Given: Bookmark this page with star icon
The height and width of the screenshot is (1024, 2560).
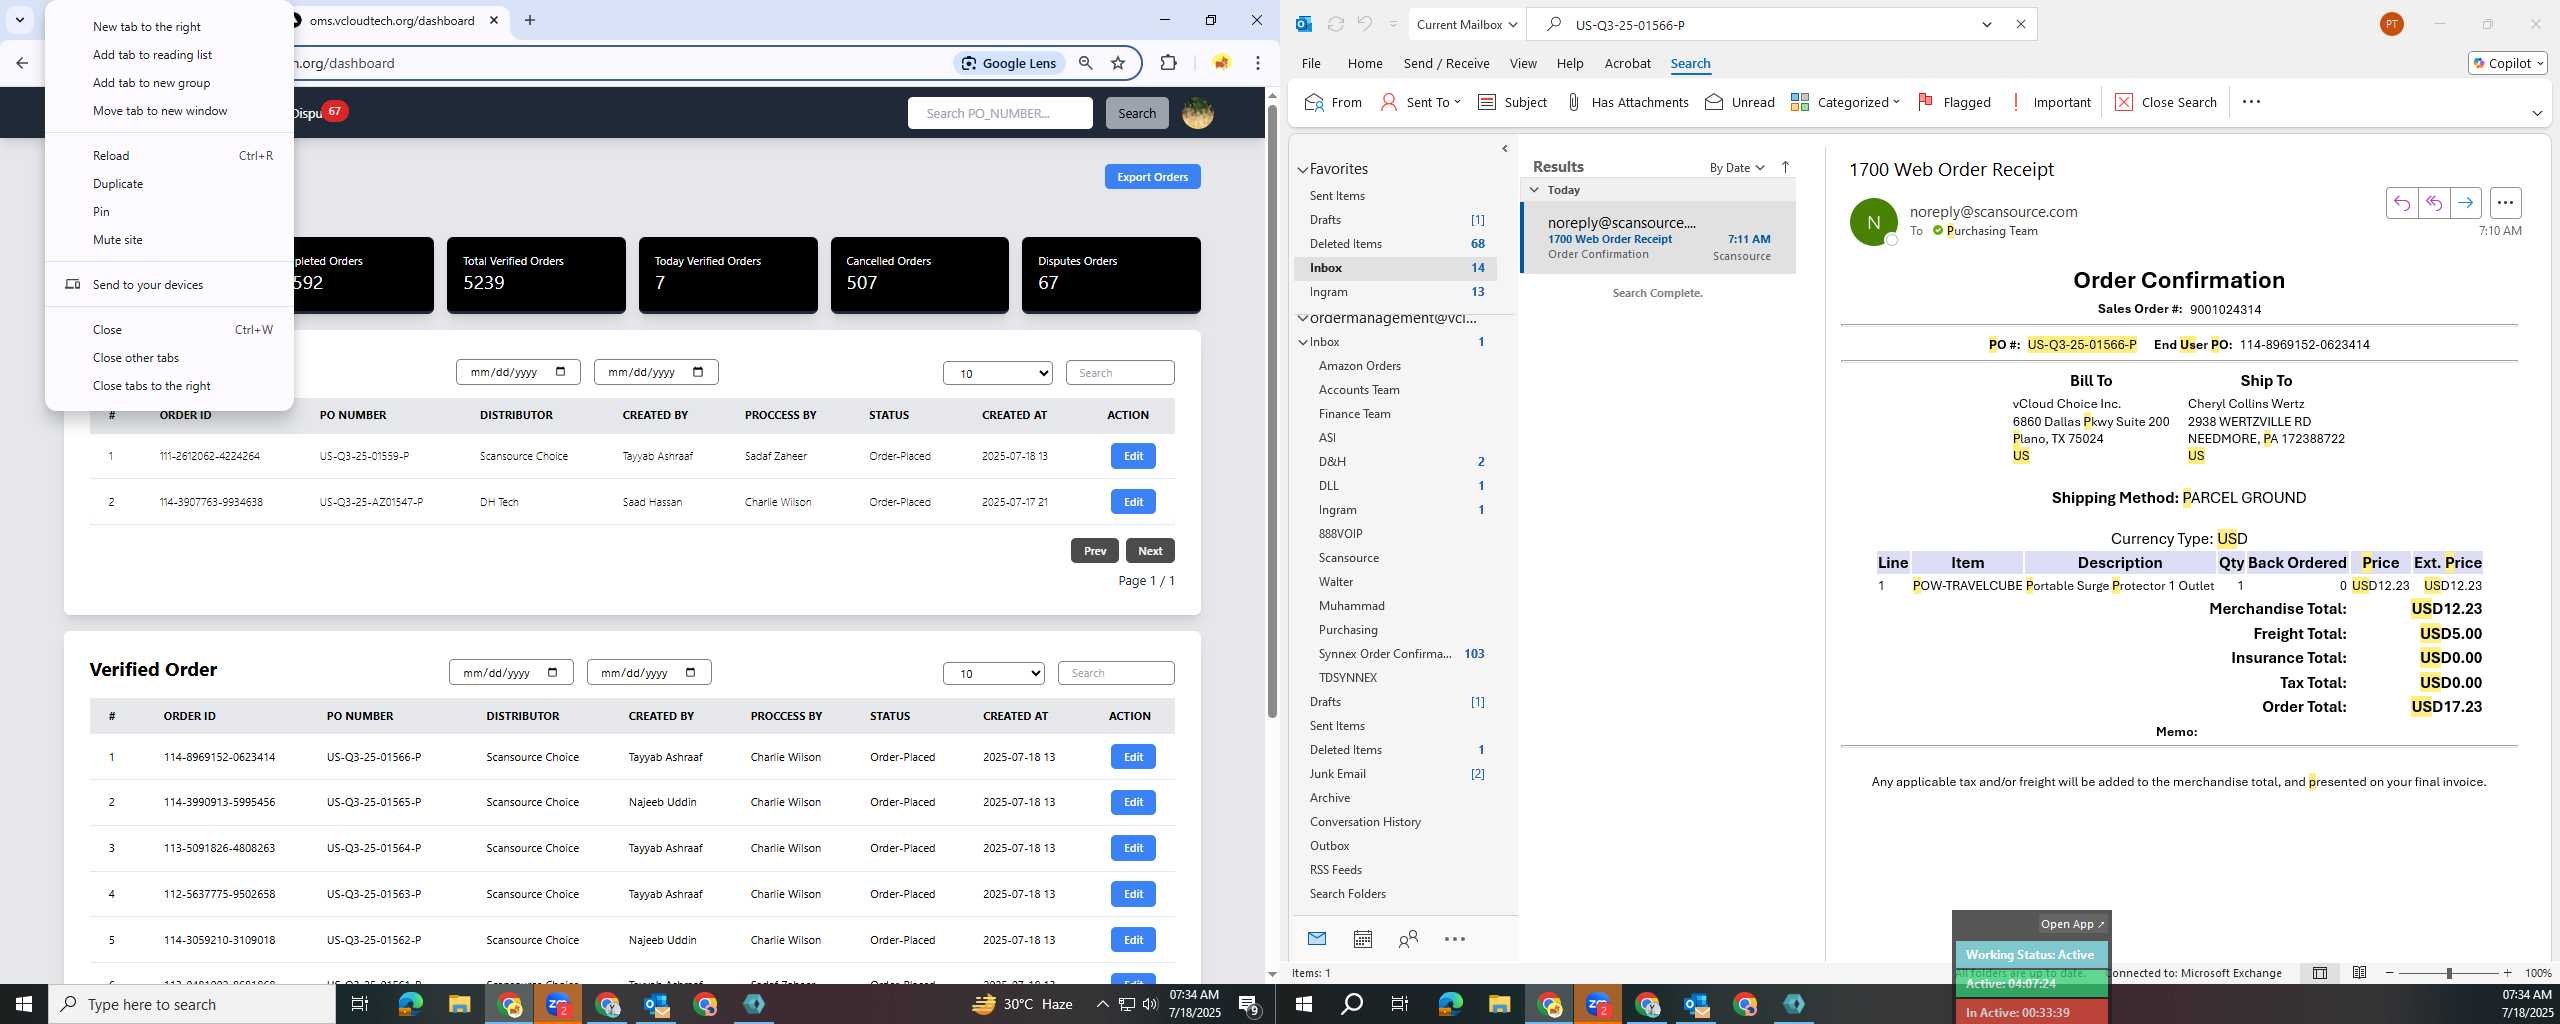Looking at the screenshot, I should pos(1118,63).
